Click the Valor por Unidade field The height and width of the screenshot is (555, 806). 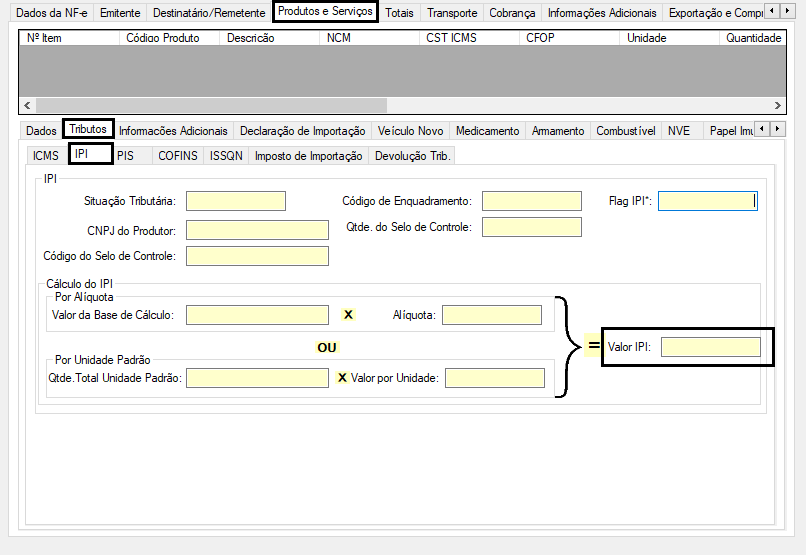tap(495, 378)
